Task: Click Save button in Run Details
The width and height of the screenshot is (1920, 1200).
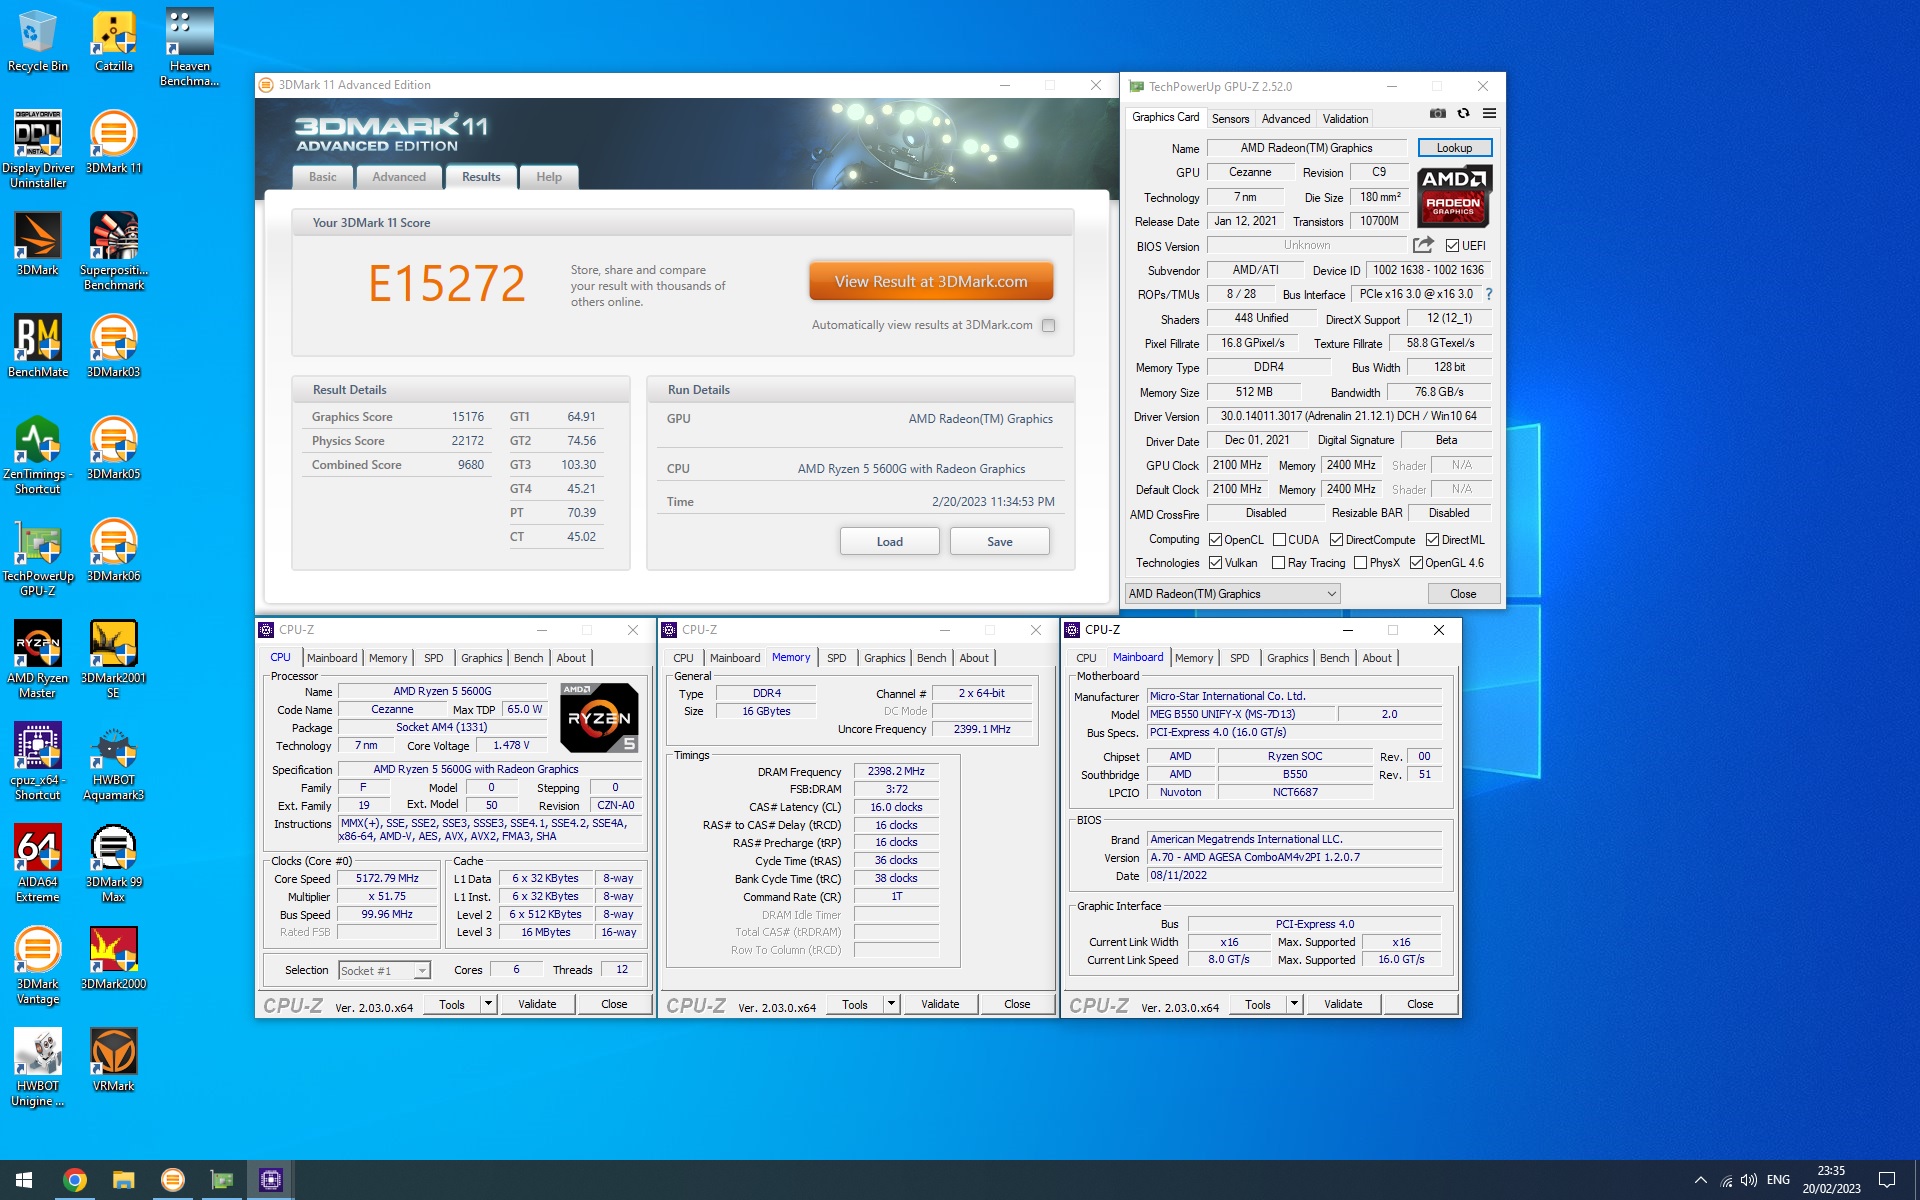Action: click(x=999, y=541)
